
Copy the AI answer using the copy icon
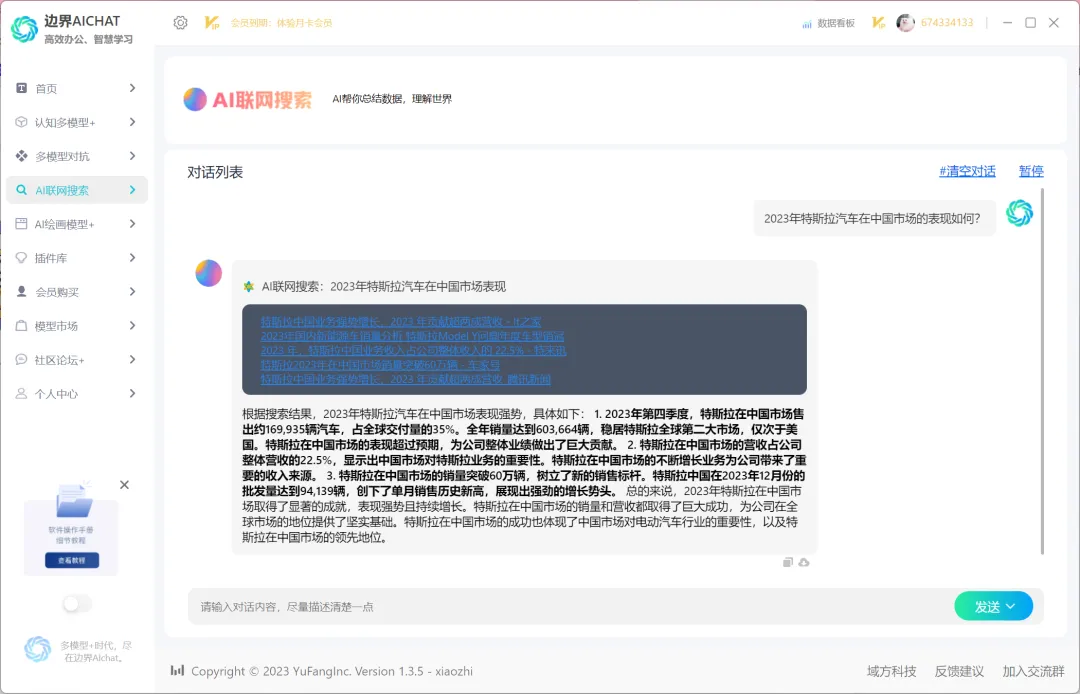[788, 562]
